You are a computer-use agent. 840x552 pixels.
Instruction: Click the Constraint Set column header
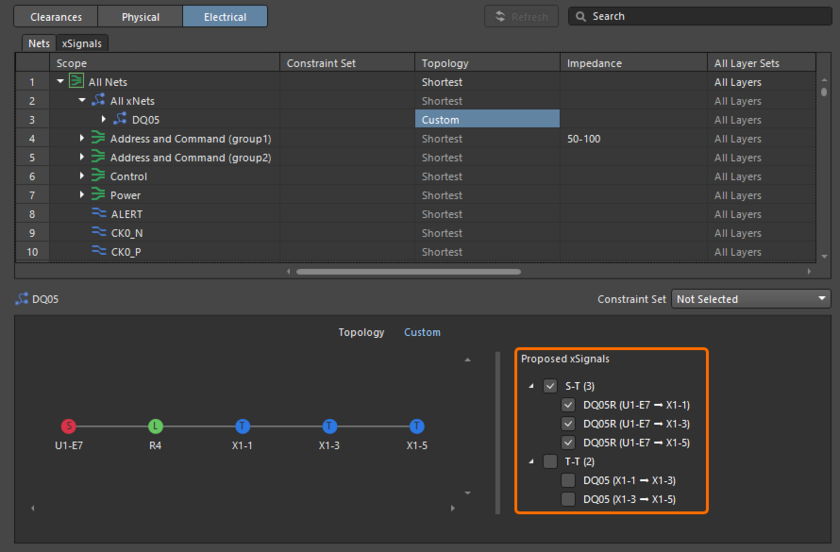tap(347, 63)
